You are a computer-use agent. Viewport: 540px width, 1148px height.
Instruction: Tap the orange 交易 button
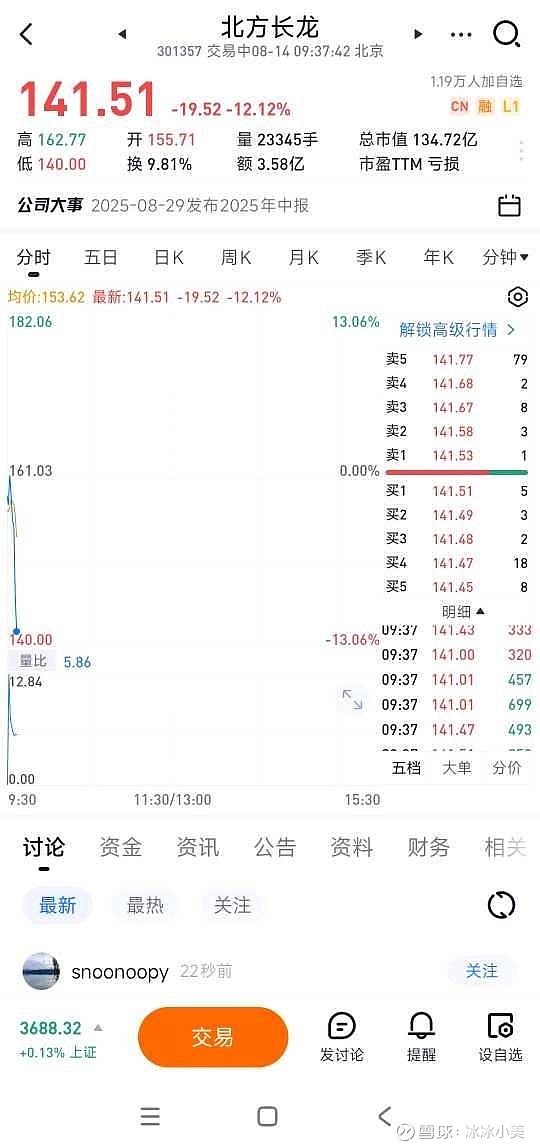(x=213, y=1037)
